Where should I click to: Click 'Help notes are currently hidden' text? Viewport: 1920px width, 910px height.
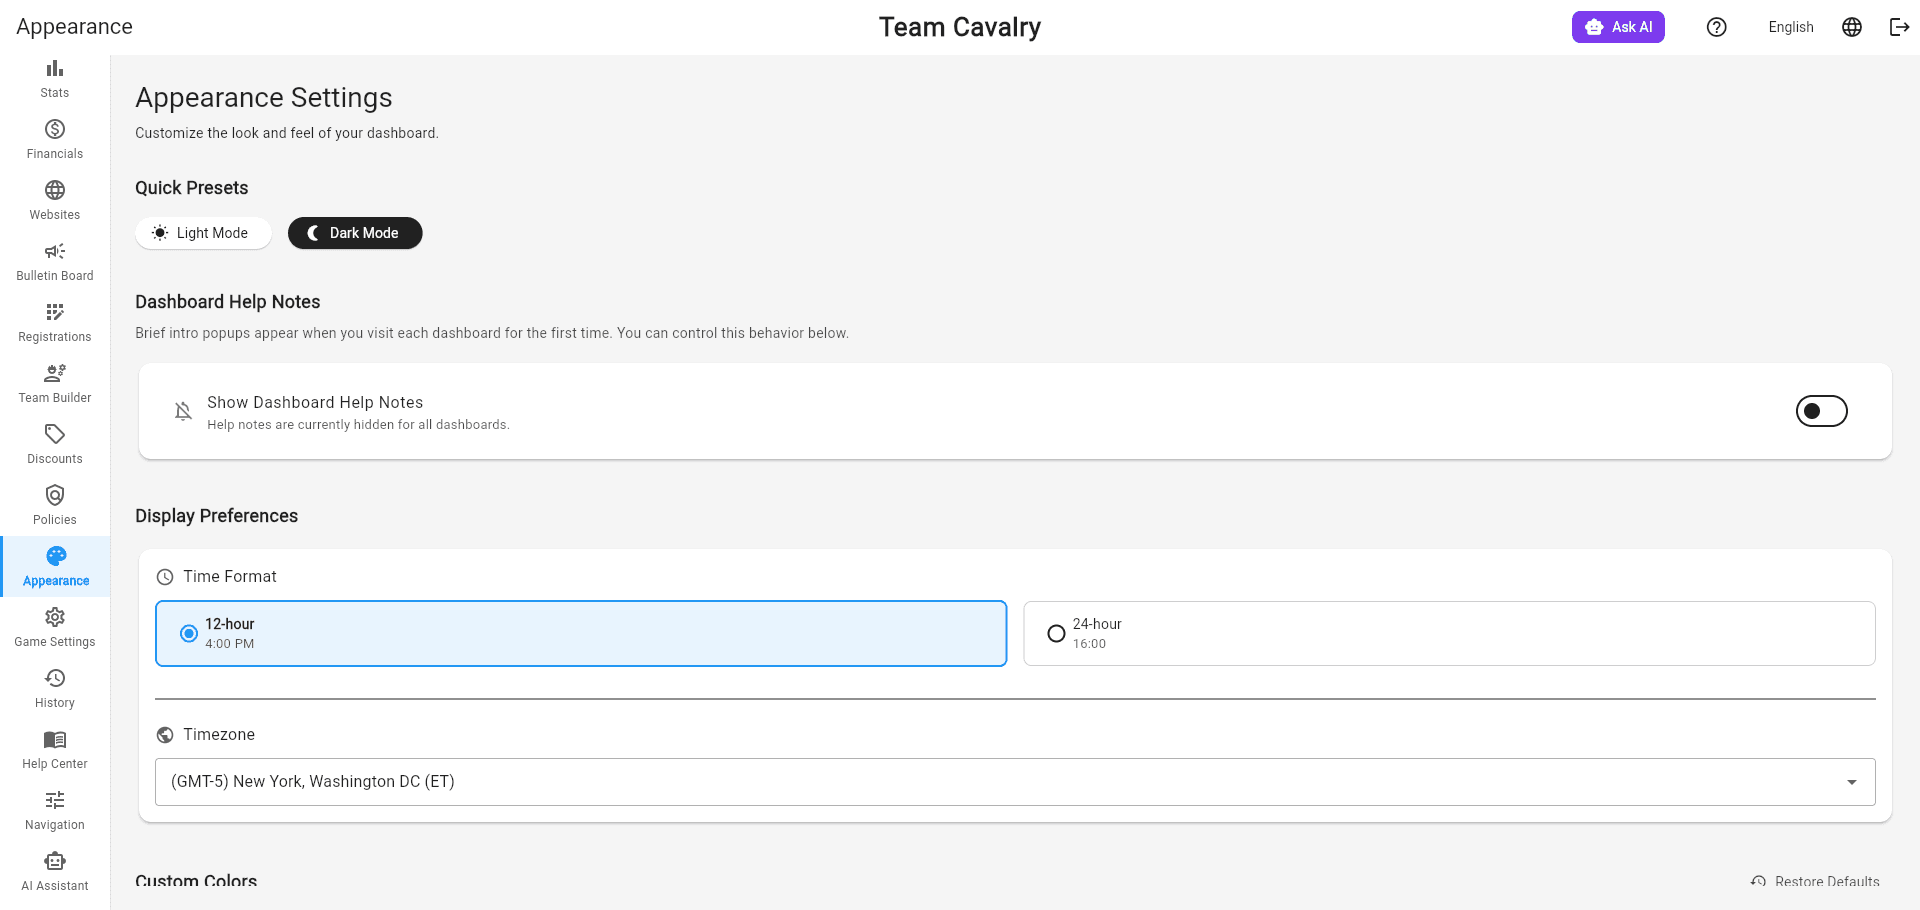[x=358, y=425]
